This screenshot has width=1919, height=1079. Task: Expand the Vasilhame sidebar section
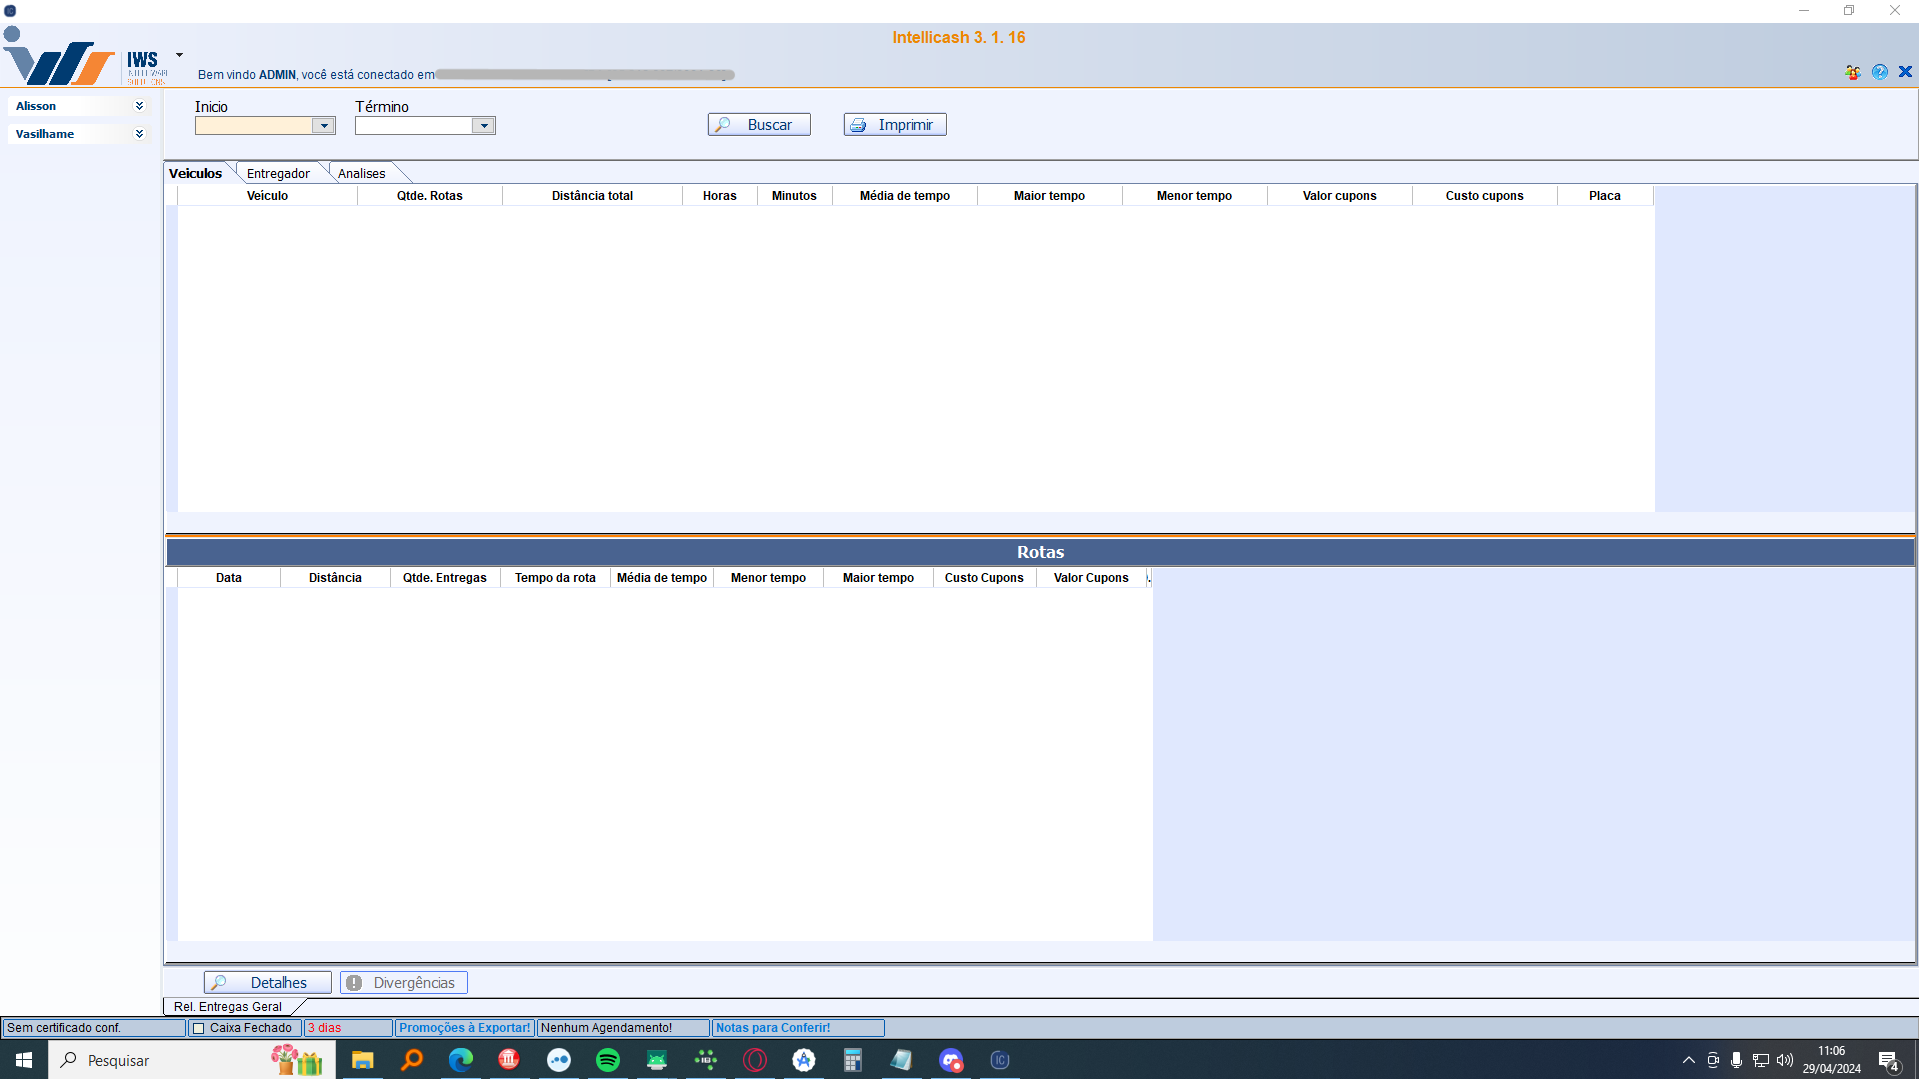point(139,134)
